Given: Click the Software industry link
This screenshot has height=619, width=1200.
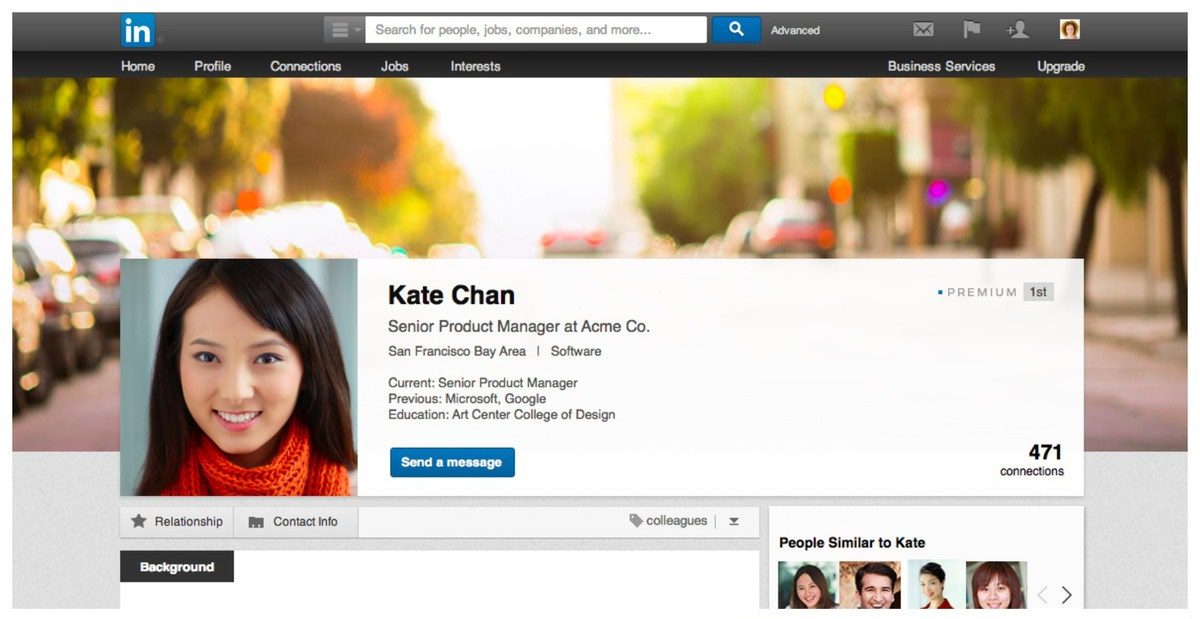Looking at the screenshot, I should 576,351.
